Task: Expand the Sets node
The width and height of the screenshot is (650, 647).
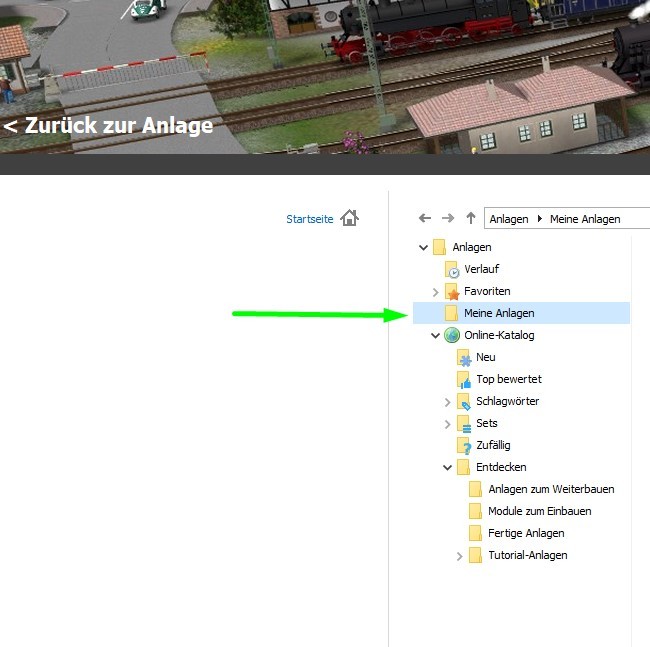Action: point(447,424)
